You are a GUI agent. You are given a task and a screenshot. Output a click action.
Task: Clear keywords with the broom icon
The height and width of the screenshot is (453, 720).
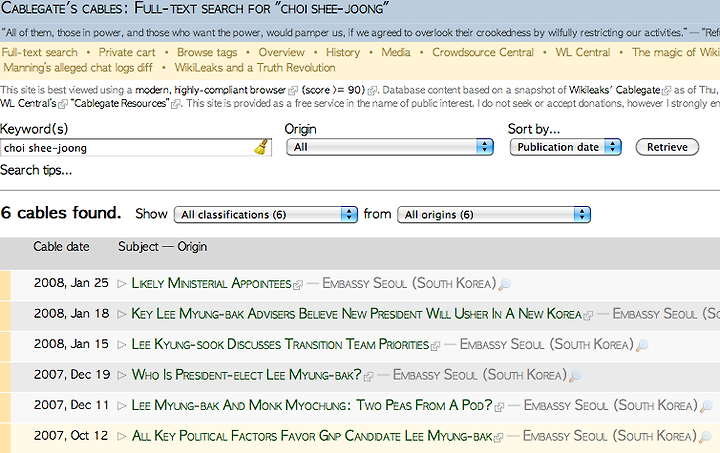click(x=261, y=147)
